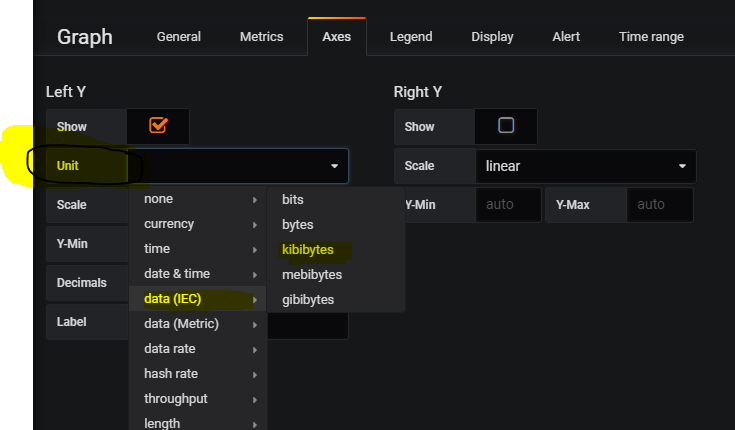
Task: Open the Alert tab
Action: click(x=566, y=37)
